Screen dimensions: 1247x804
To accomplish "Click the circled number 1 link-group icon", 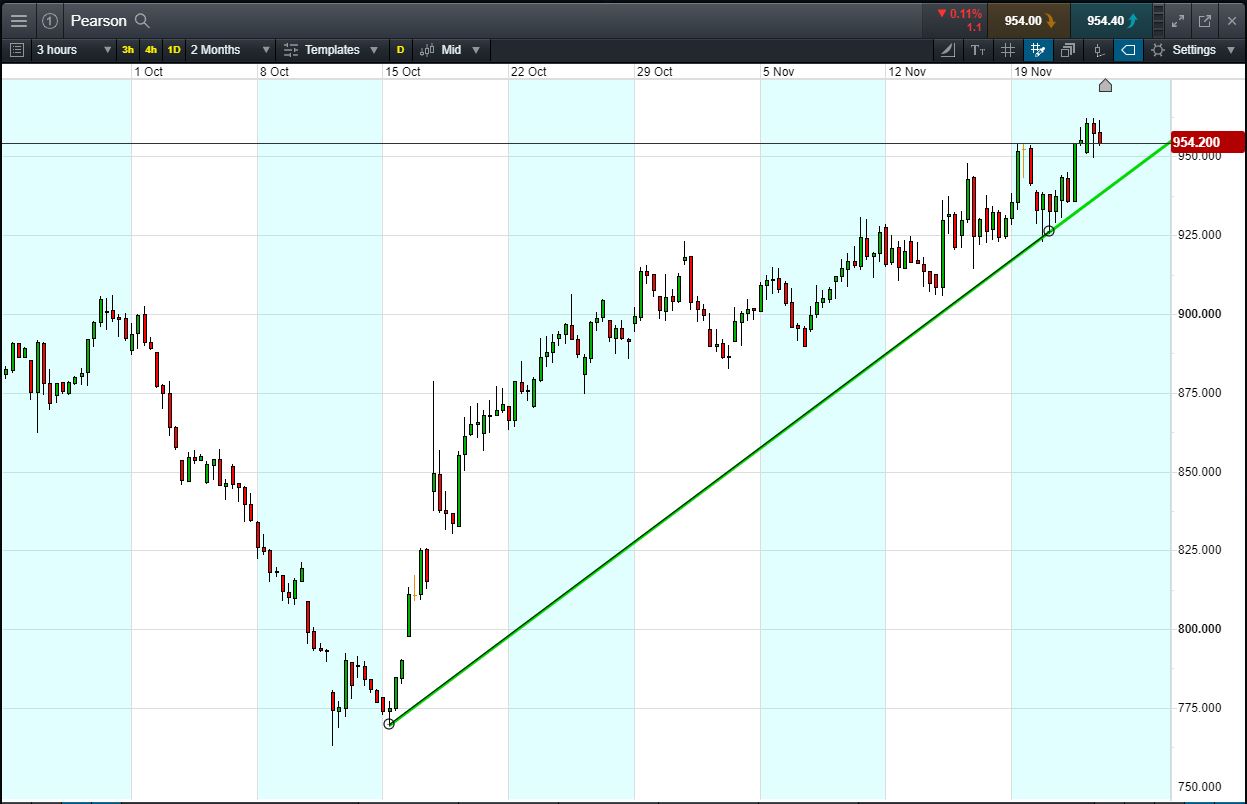I will click(50, 20).
